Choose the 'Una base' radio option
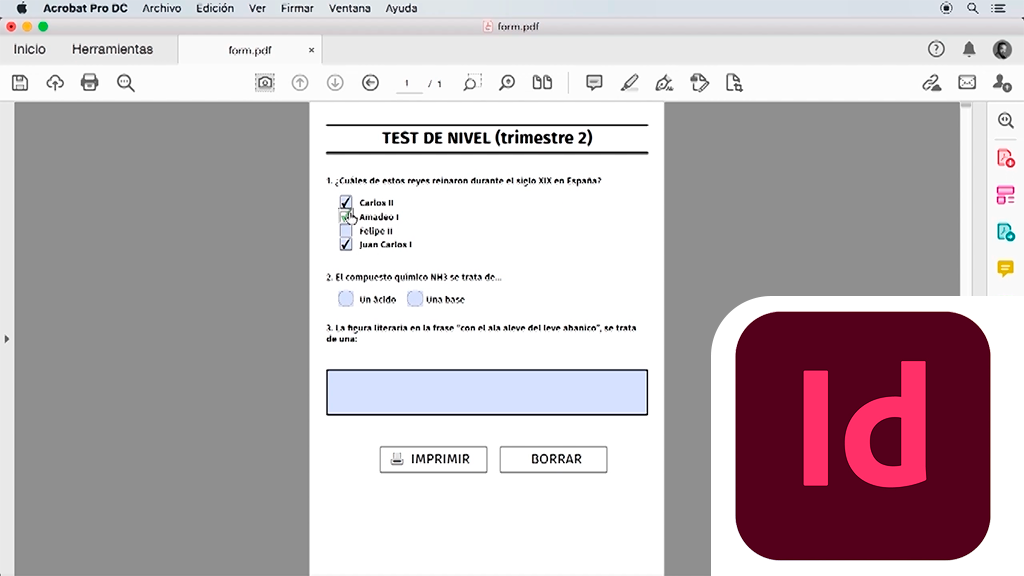 pyautogui.click(x=414, y=298)
